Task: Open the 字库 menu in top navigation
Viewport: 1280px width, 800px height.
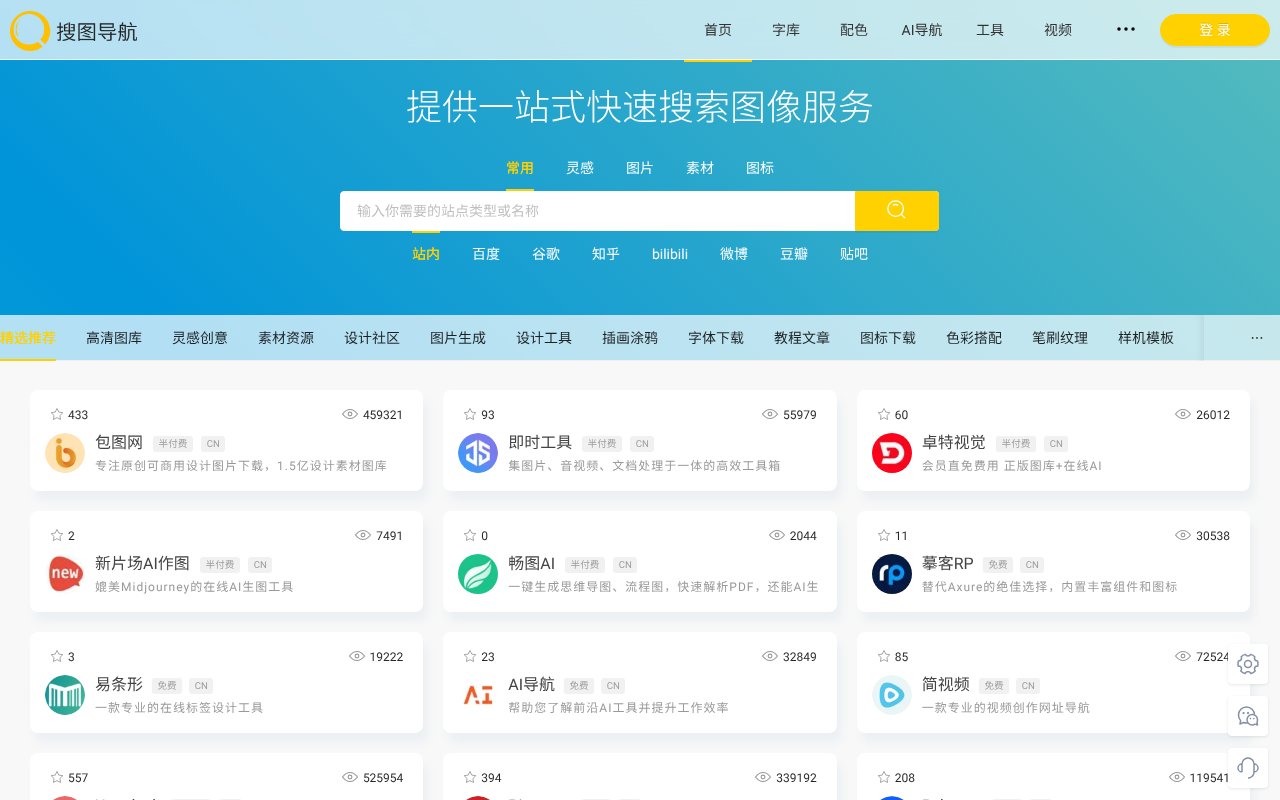Action: point(786,30)
